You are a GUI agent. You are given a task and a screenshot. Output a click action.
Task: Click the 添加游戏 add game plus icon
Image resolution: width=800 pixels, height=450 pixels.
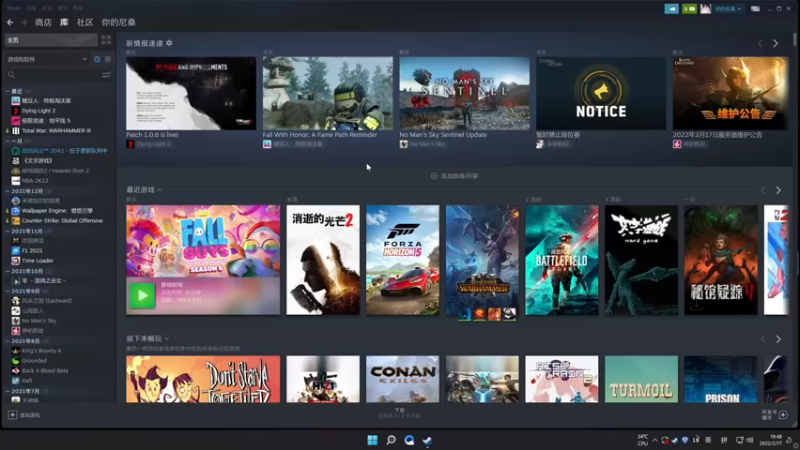click(13, 415)
